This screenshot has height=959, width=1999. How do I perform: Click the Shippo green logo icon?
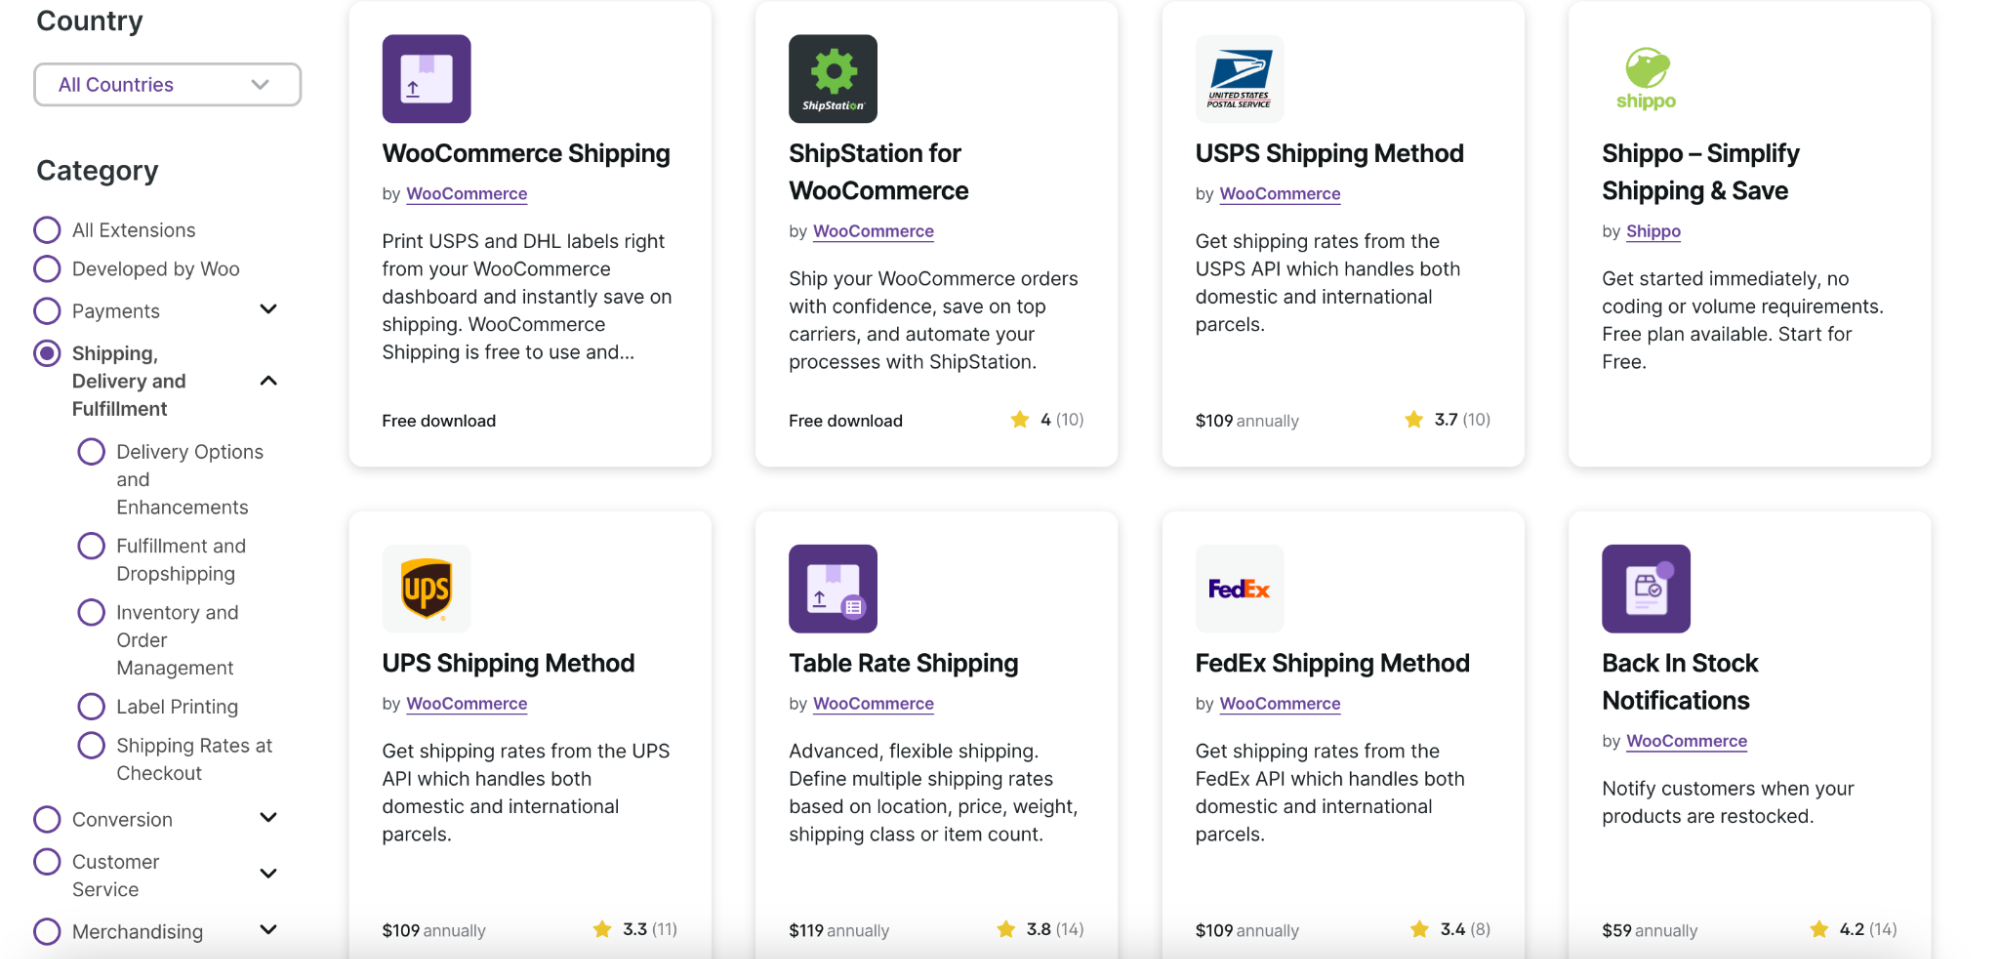(x=1646, y=78)
